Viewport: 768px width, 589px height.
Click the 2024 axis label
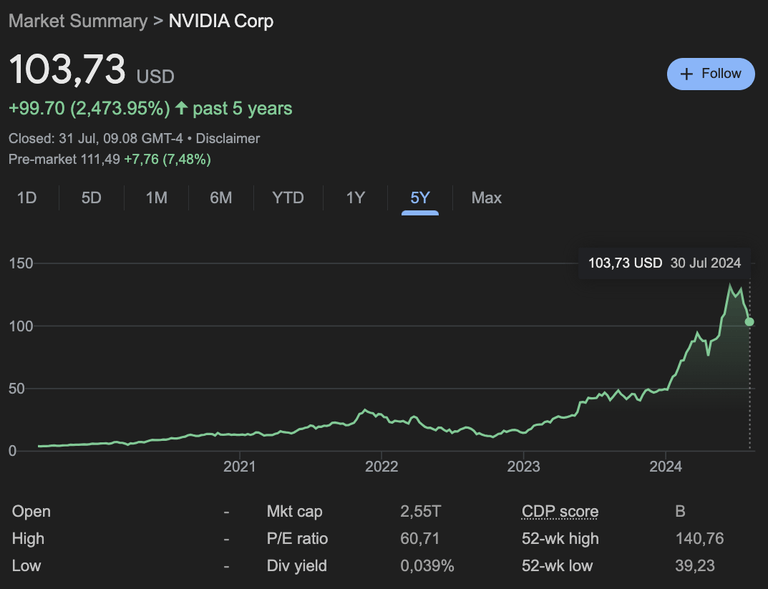coord(666,466)
